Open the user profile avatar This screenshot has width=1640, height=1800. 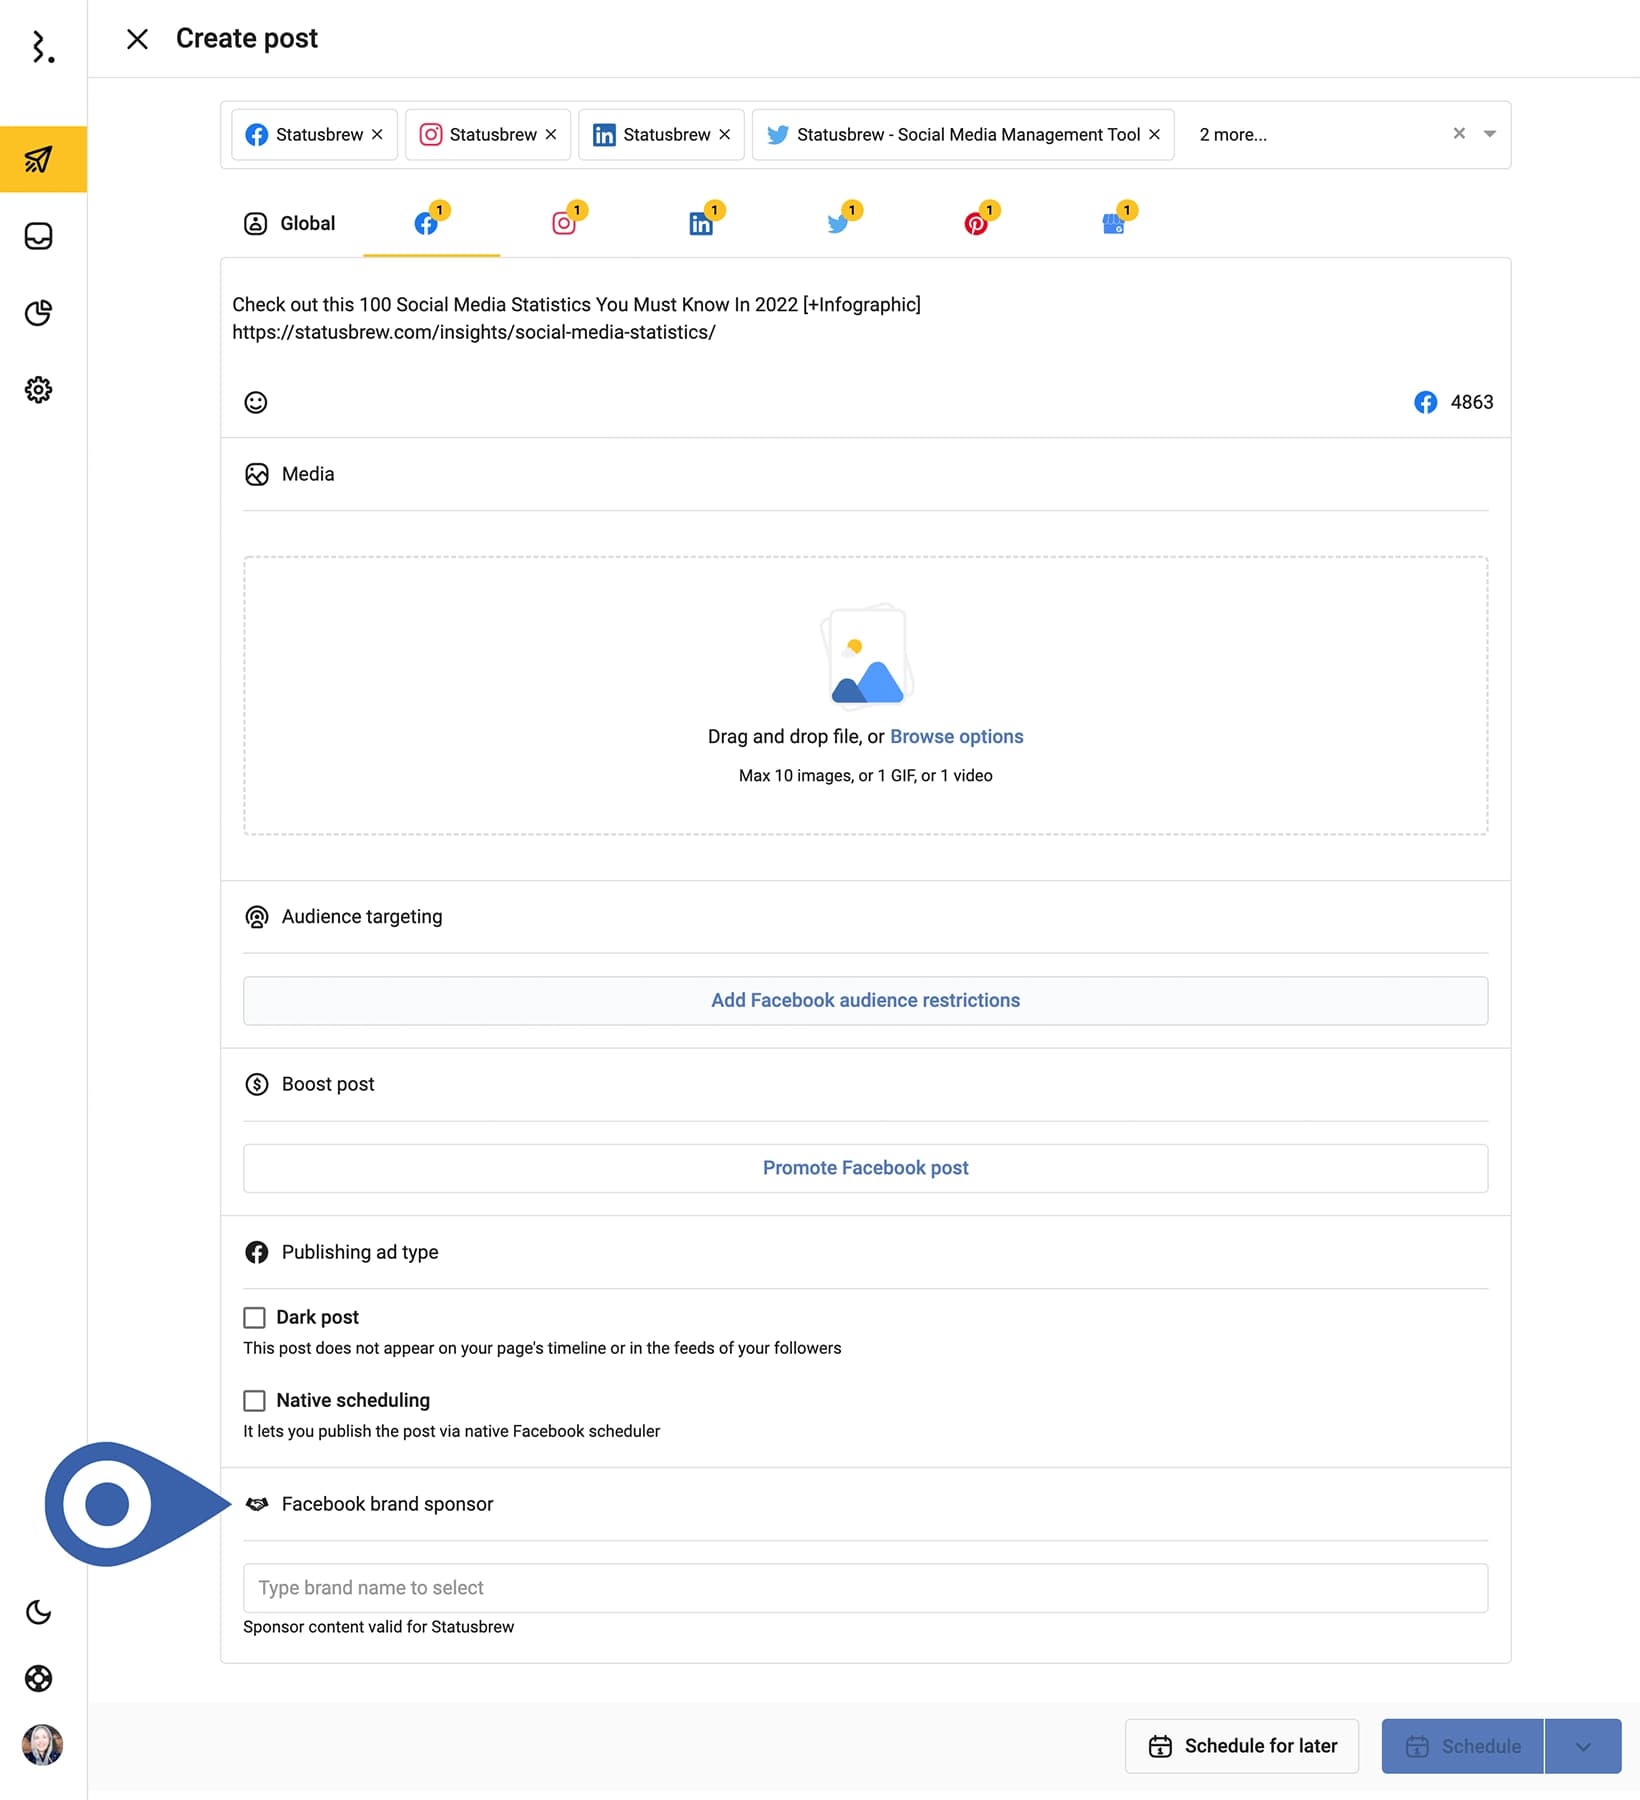coord(42,1745)
